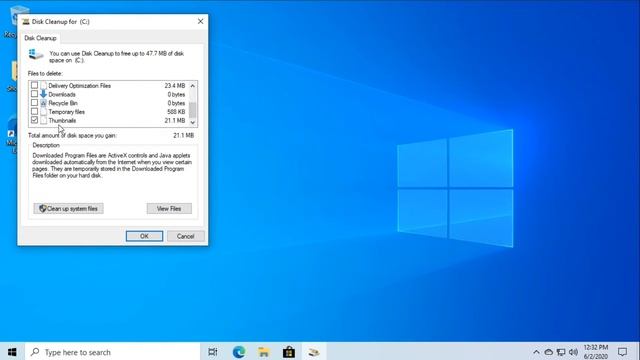Select the Delivery Optimization Files row text
640x360 pixels.
coord(80,86)
